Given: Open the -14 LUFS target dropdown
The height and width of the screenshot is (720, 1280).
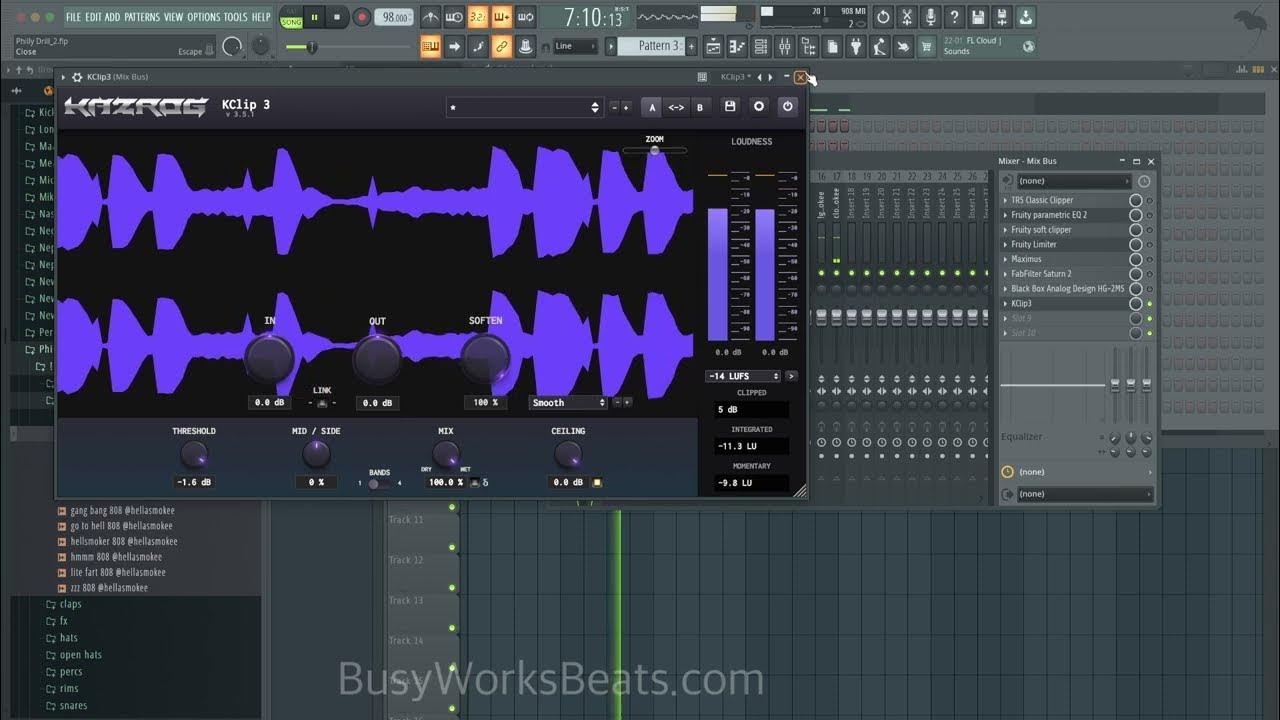Looking at the screenshot, I should click(743, 376).
